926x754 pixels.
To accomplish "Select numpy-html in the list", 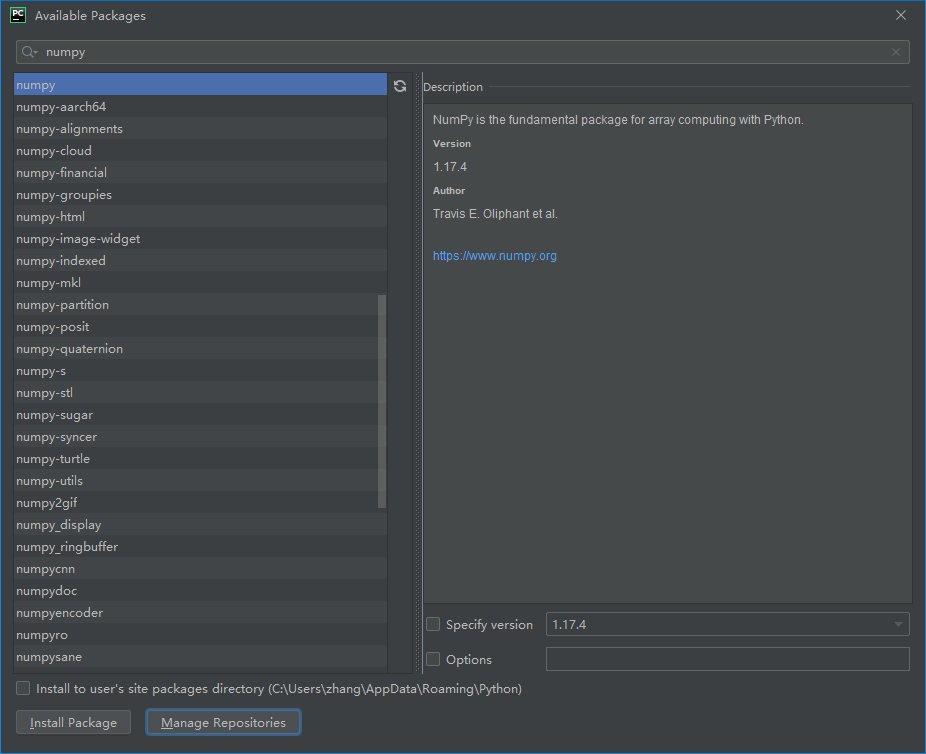I will (x=200, y=217).
